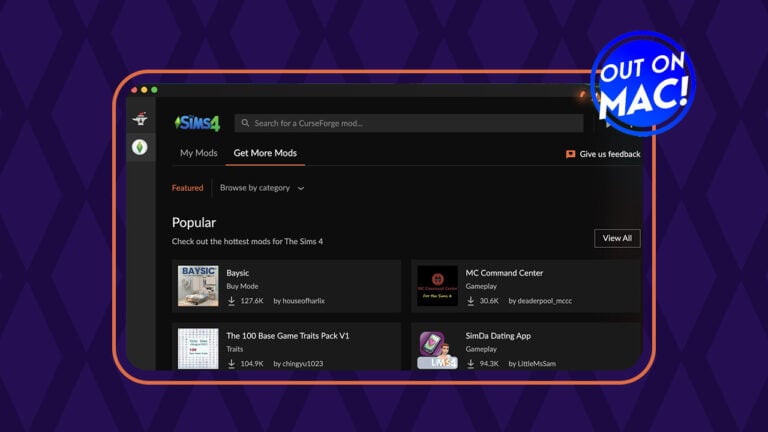768x432 pixels.
Task: Click the CurseForge anvil icon in sidebar
Action: pos(140,119)
